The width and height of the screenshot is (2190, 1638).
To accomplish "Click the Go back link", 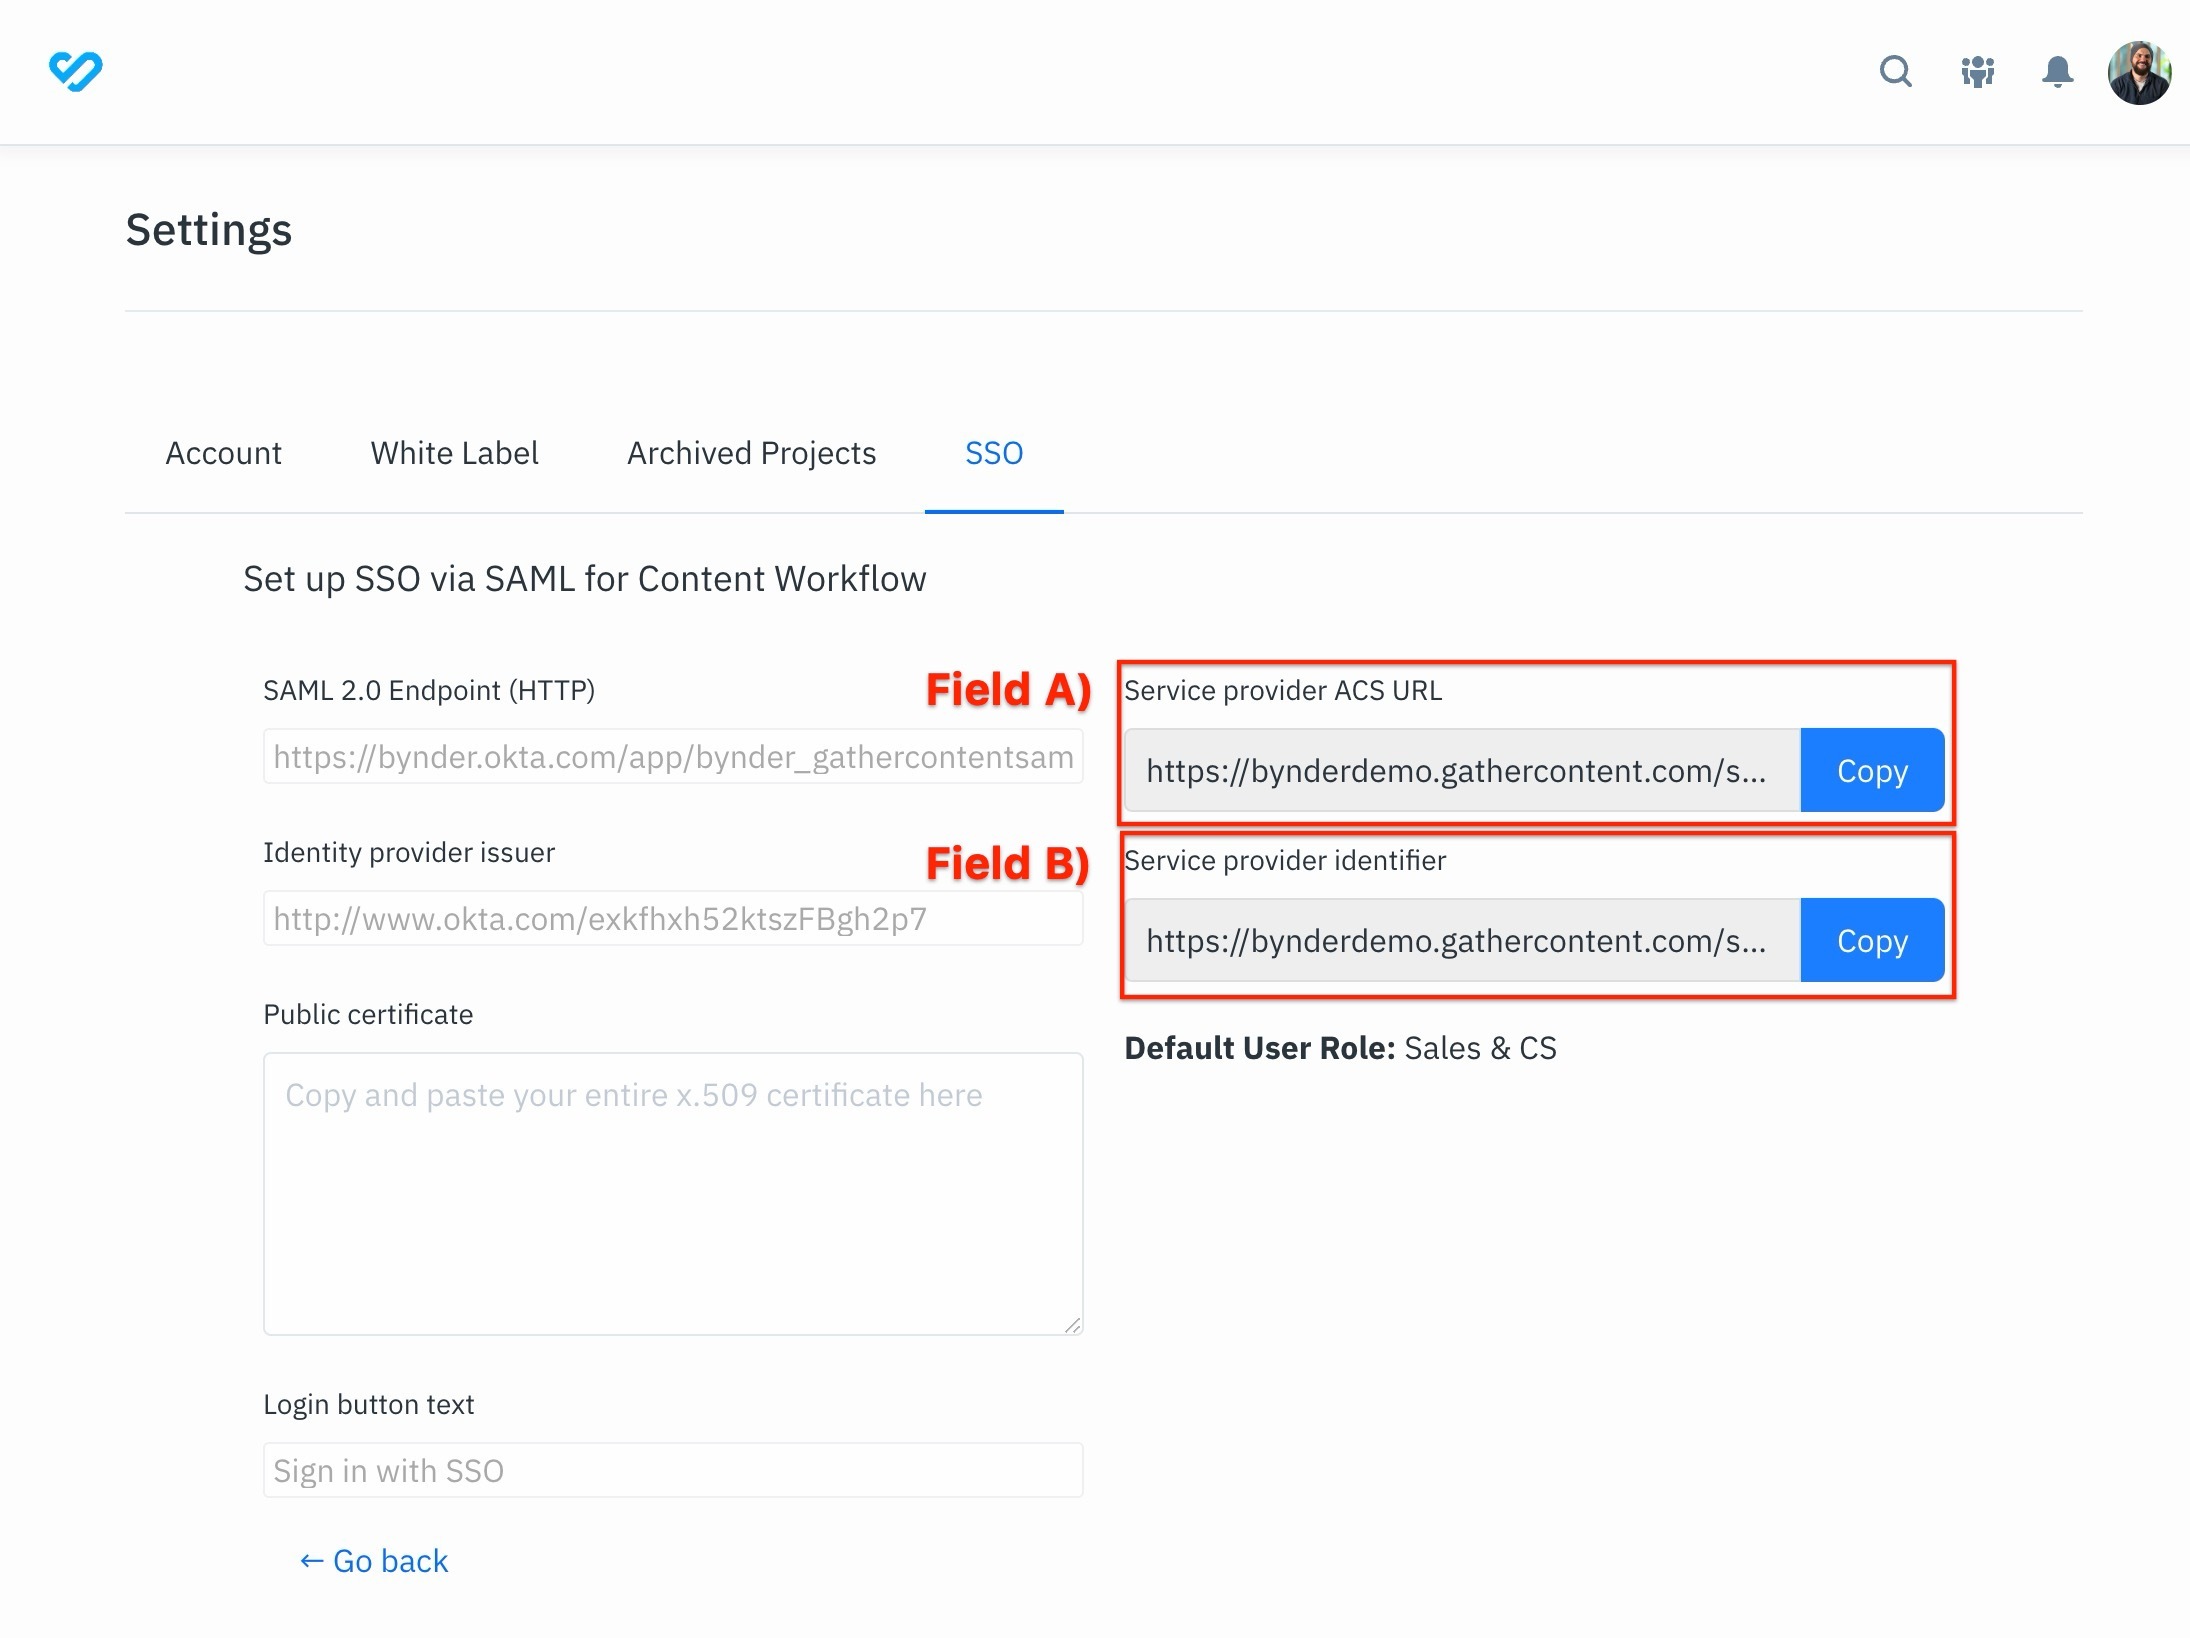I will coord(374,1561).
